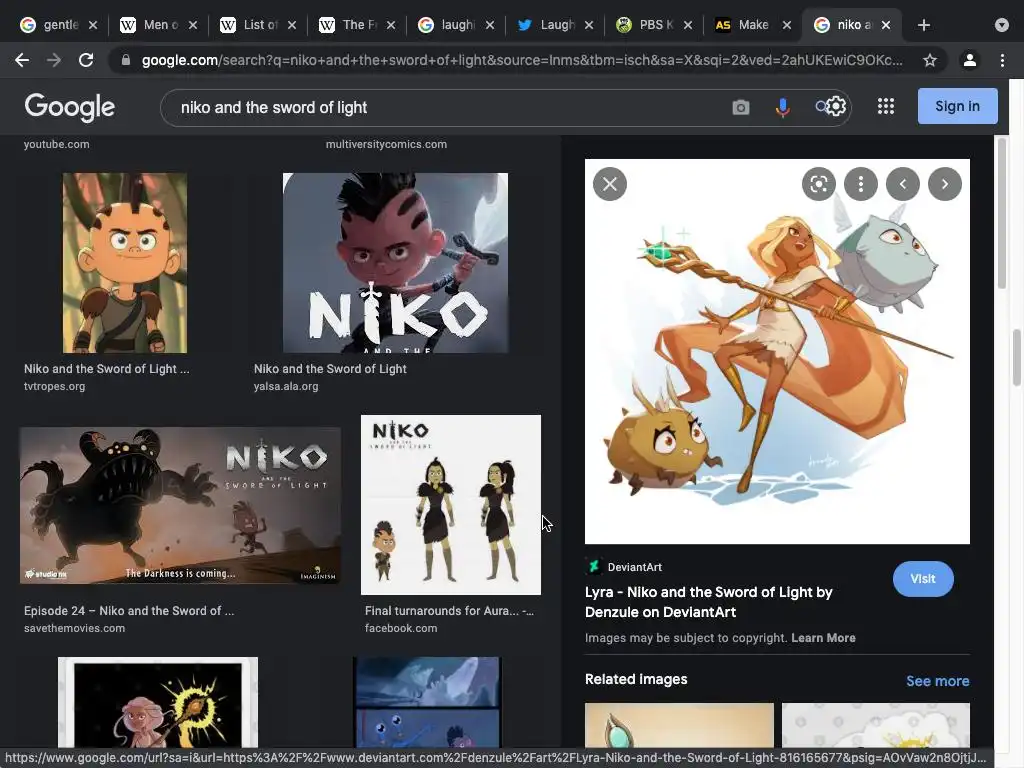Open quick settings gear icon
This screenshot has width=1024, height=768.
tap(836, 106)
